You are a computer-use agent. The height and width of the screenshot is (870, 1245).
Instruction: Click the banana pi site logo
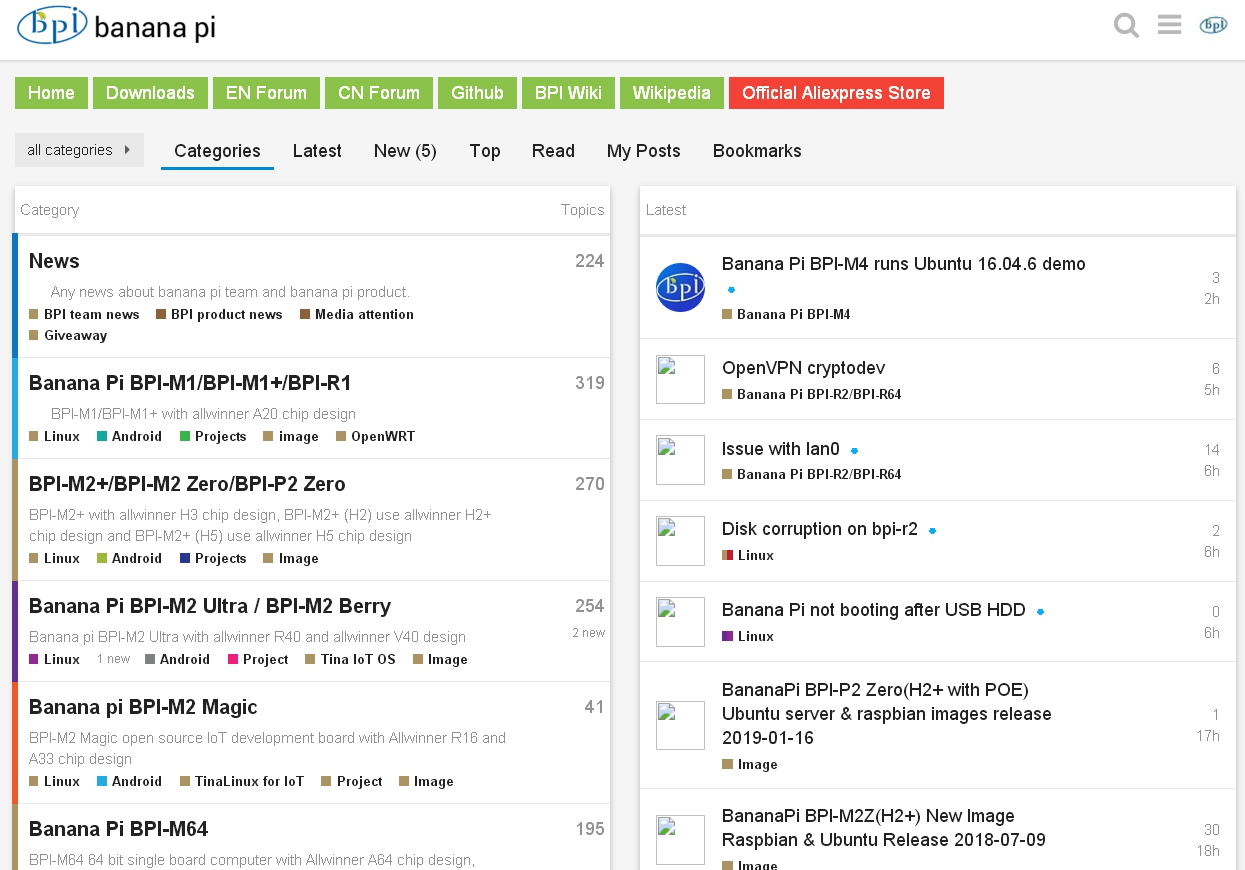click(x=117, y=26)
